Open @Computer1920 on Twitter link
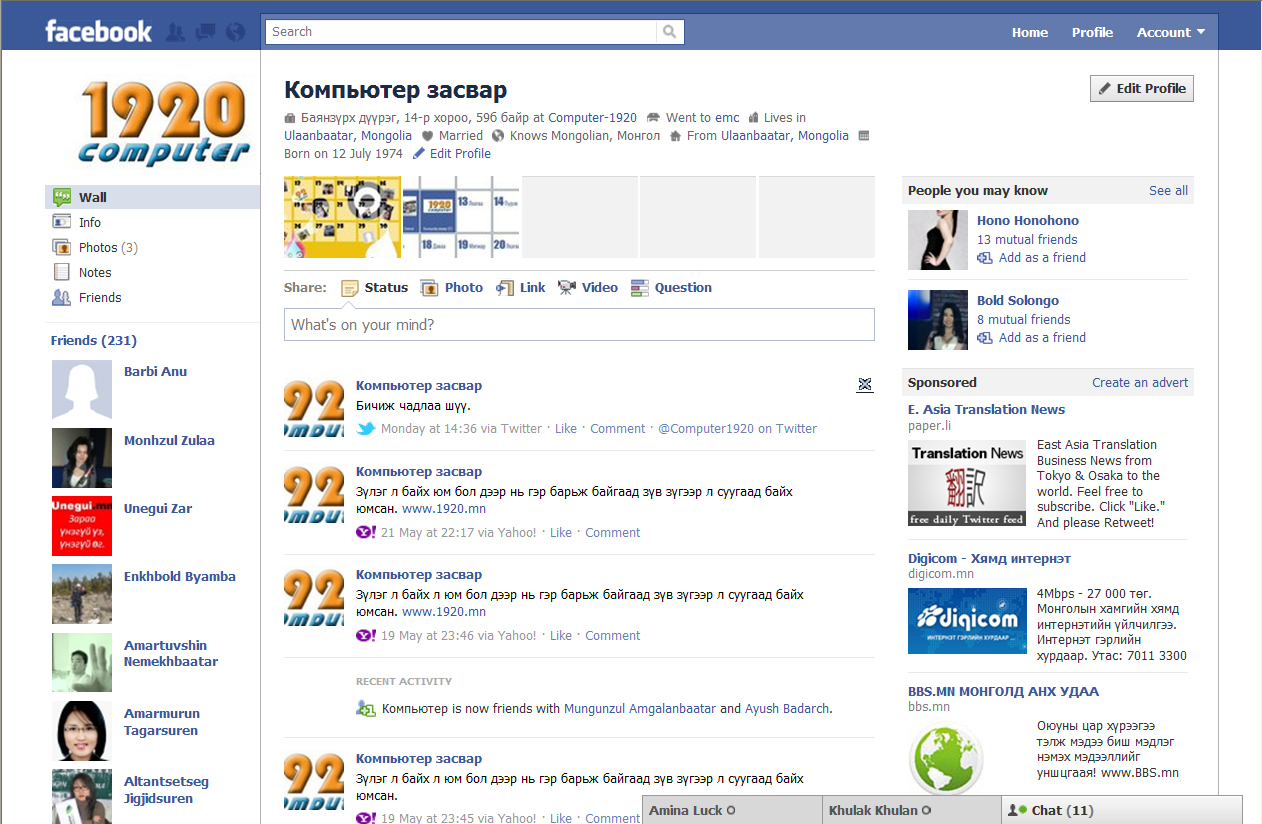Screen dimensions: 1262x824 [737, 429]
